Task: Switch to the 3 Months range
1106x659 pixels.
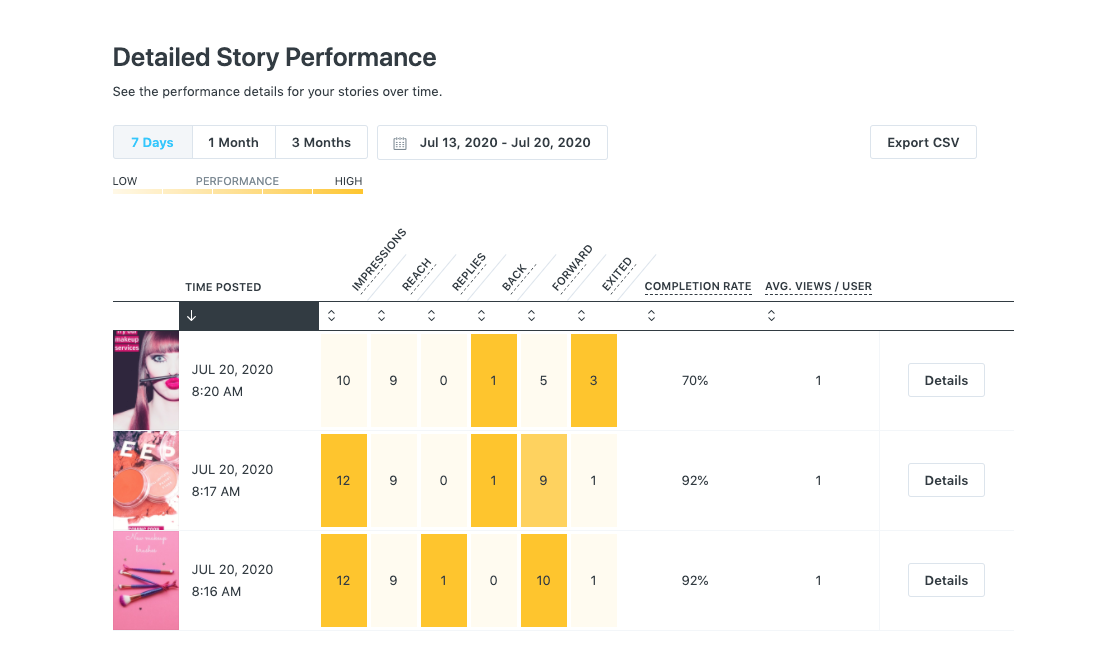Action: pyautogui.click(x=322, y=143)
